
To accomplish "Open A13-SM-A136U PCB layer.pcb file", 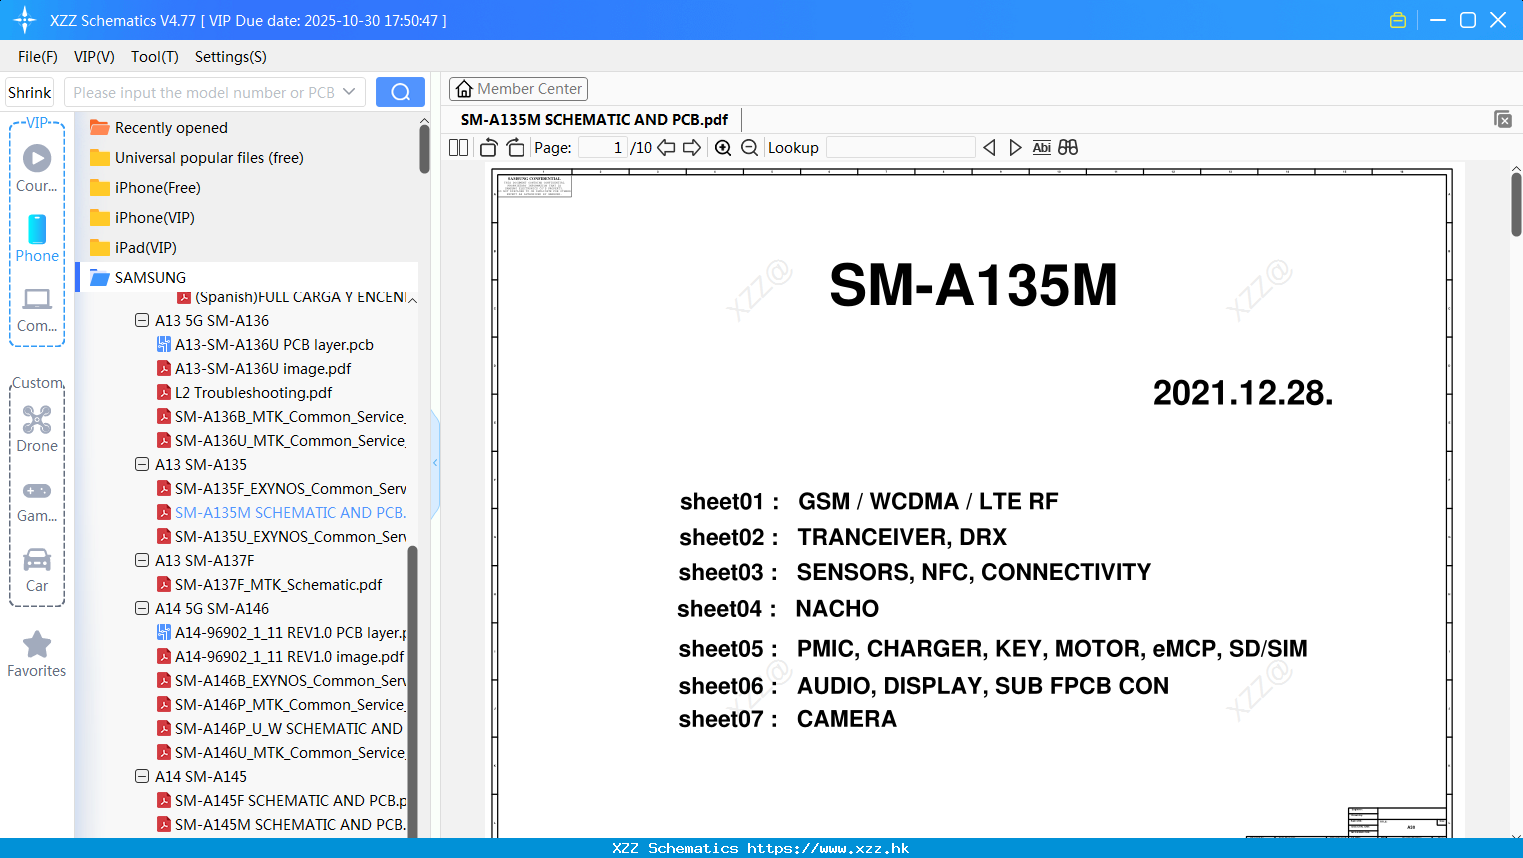I will (274, 344).
